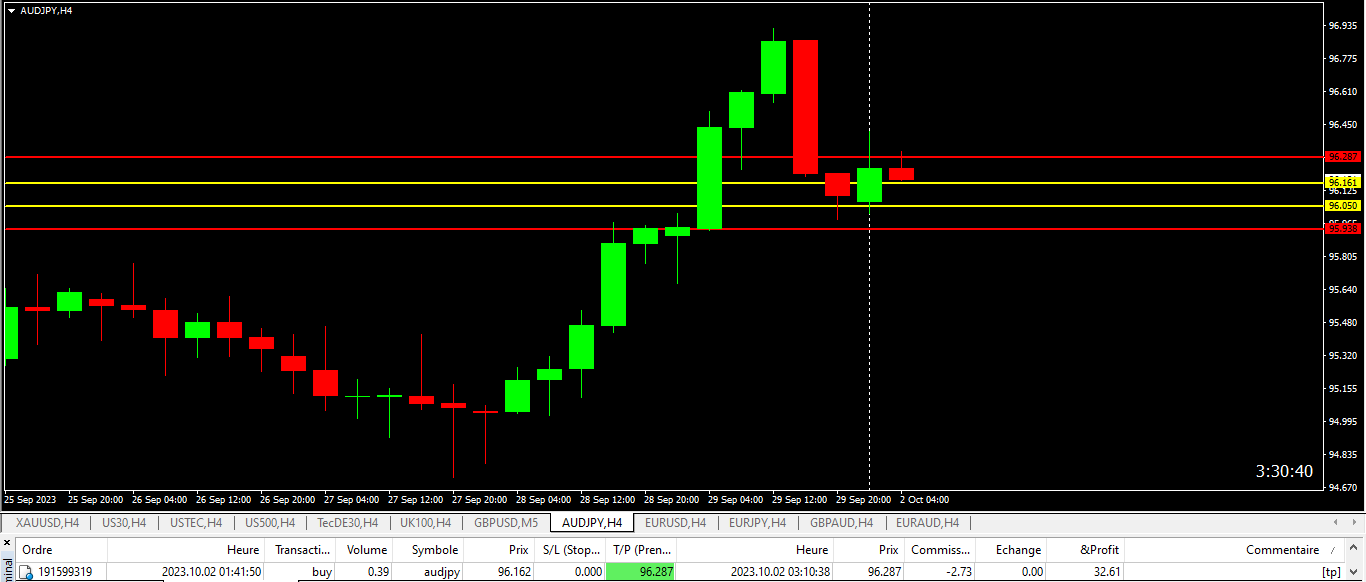Click the 2 Oct 04:00 time axis label
The image size is (1366, 582).
924,499
